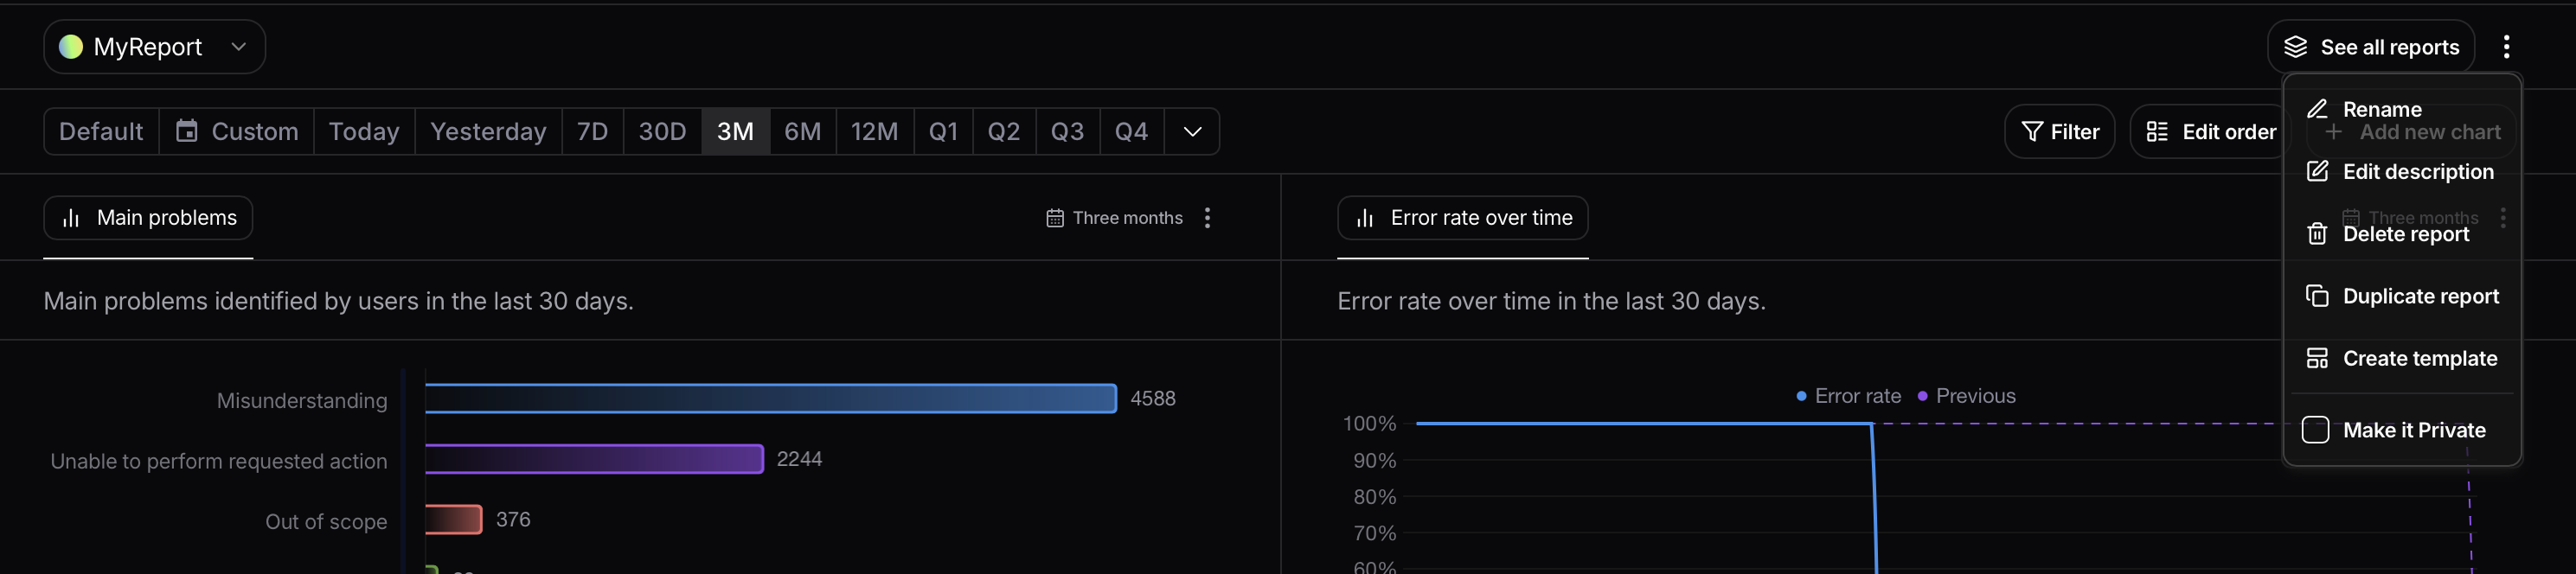Expand more date ranges chevron after Q4

click(1192, 131)
